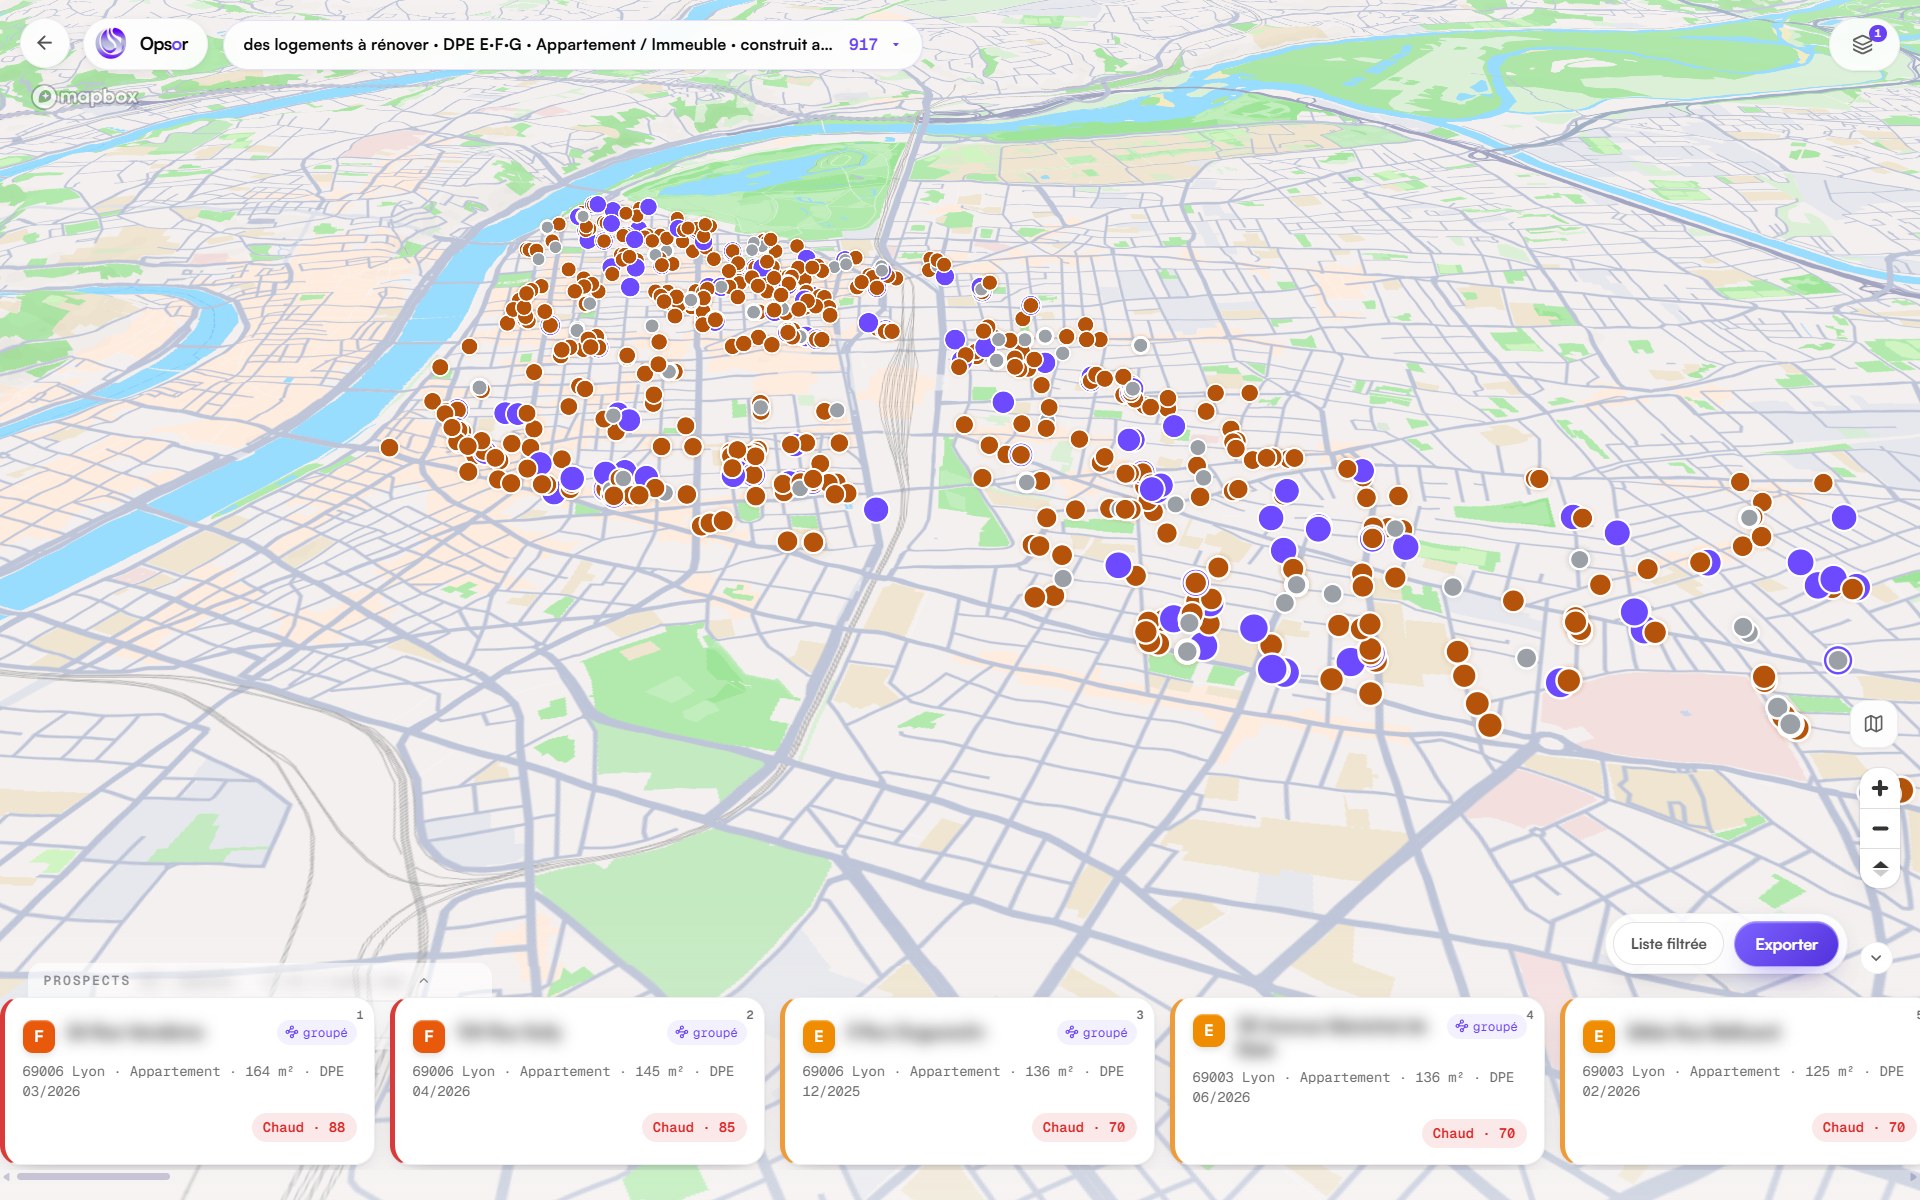Image resolution: width=1920 pixels, height=1200 pixels.
Task: Zoom out with the minus button
Action: click(x=1880, y=828)
